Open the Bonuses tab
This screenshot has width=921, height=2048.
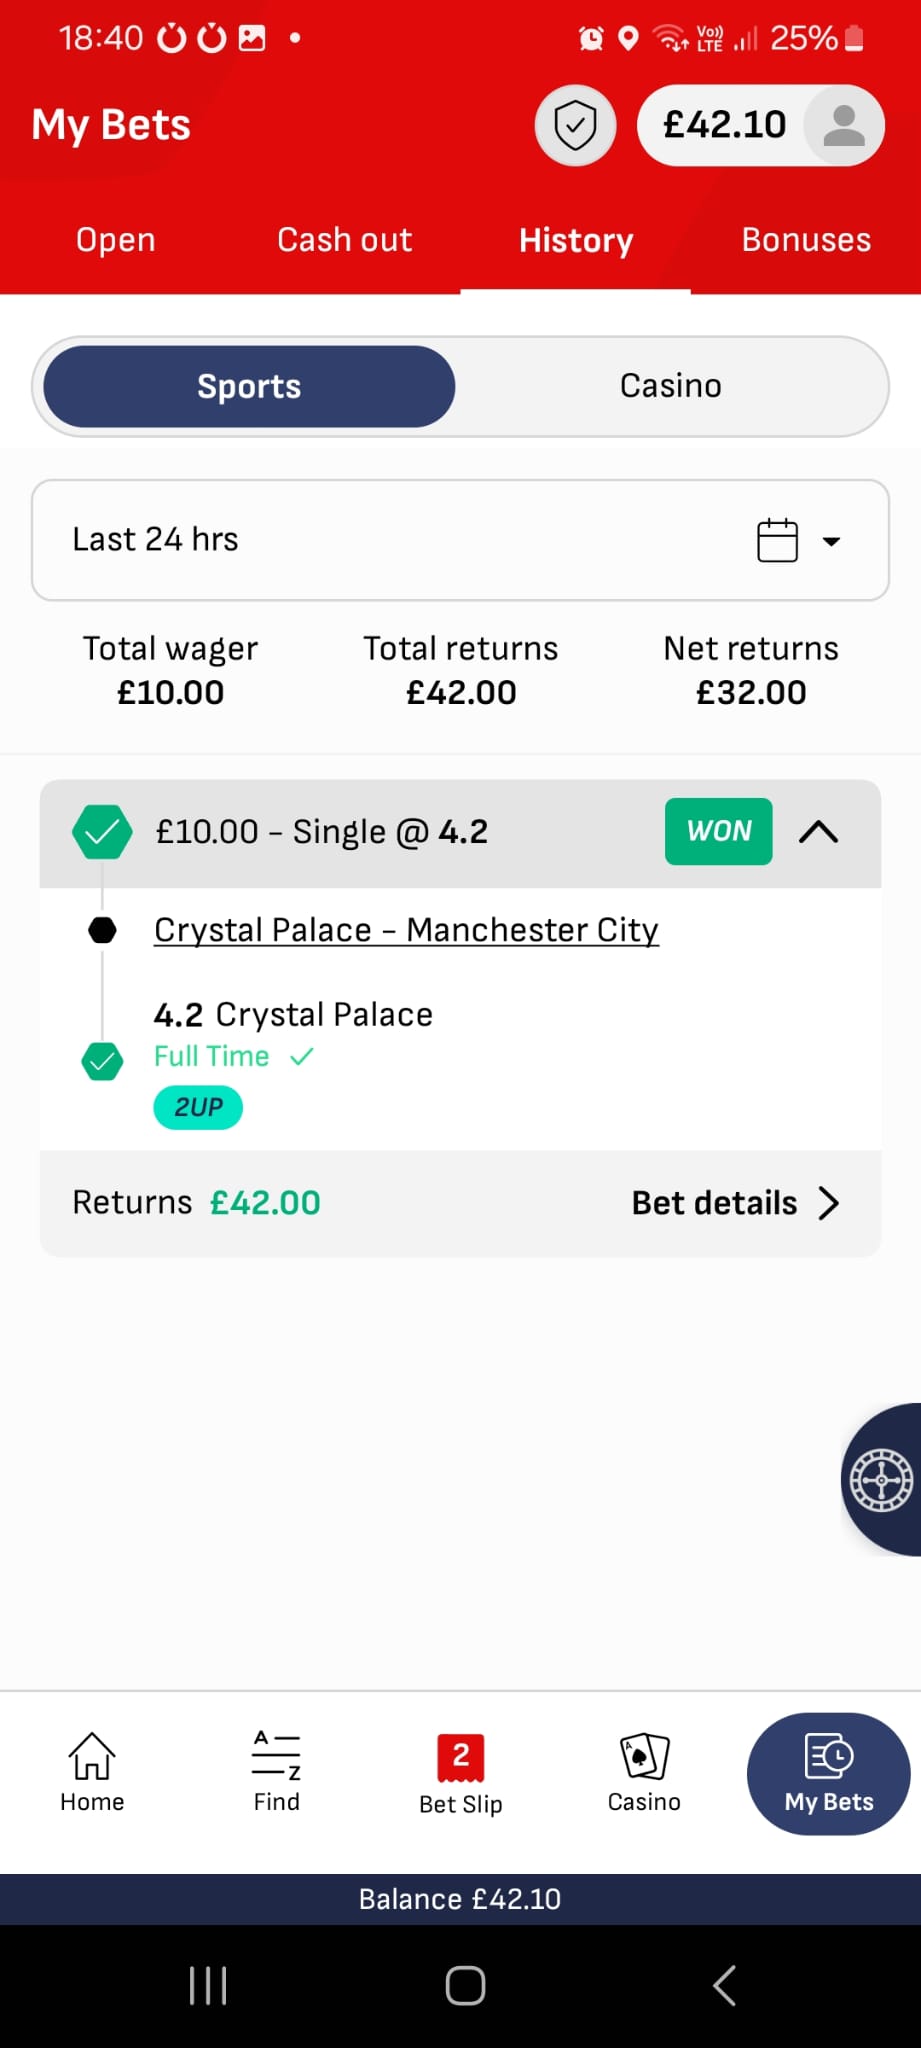[806, 240]
